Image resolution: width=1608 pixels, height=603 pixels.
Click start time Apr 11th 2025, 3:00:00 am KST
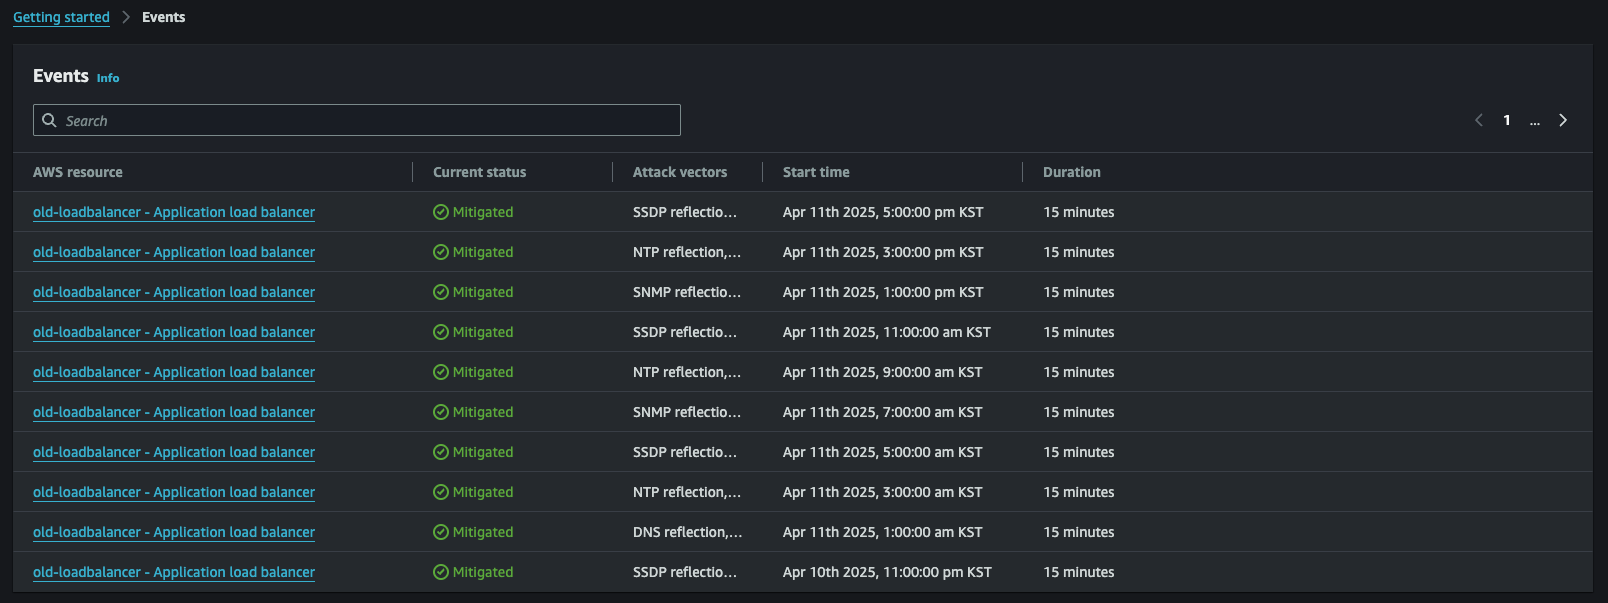click(883, 492)
